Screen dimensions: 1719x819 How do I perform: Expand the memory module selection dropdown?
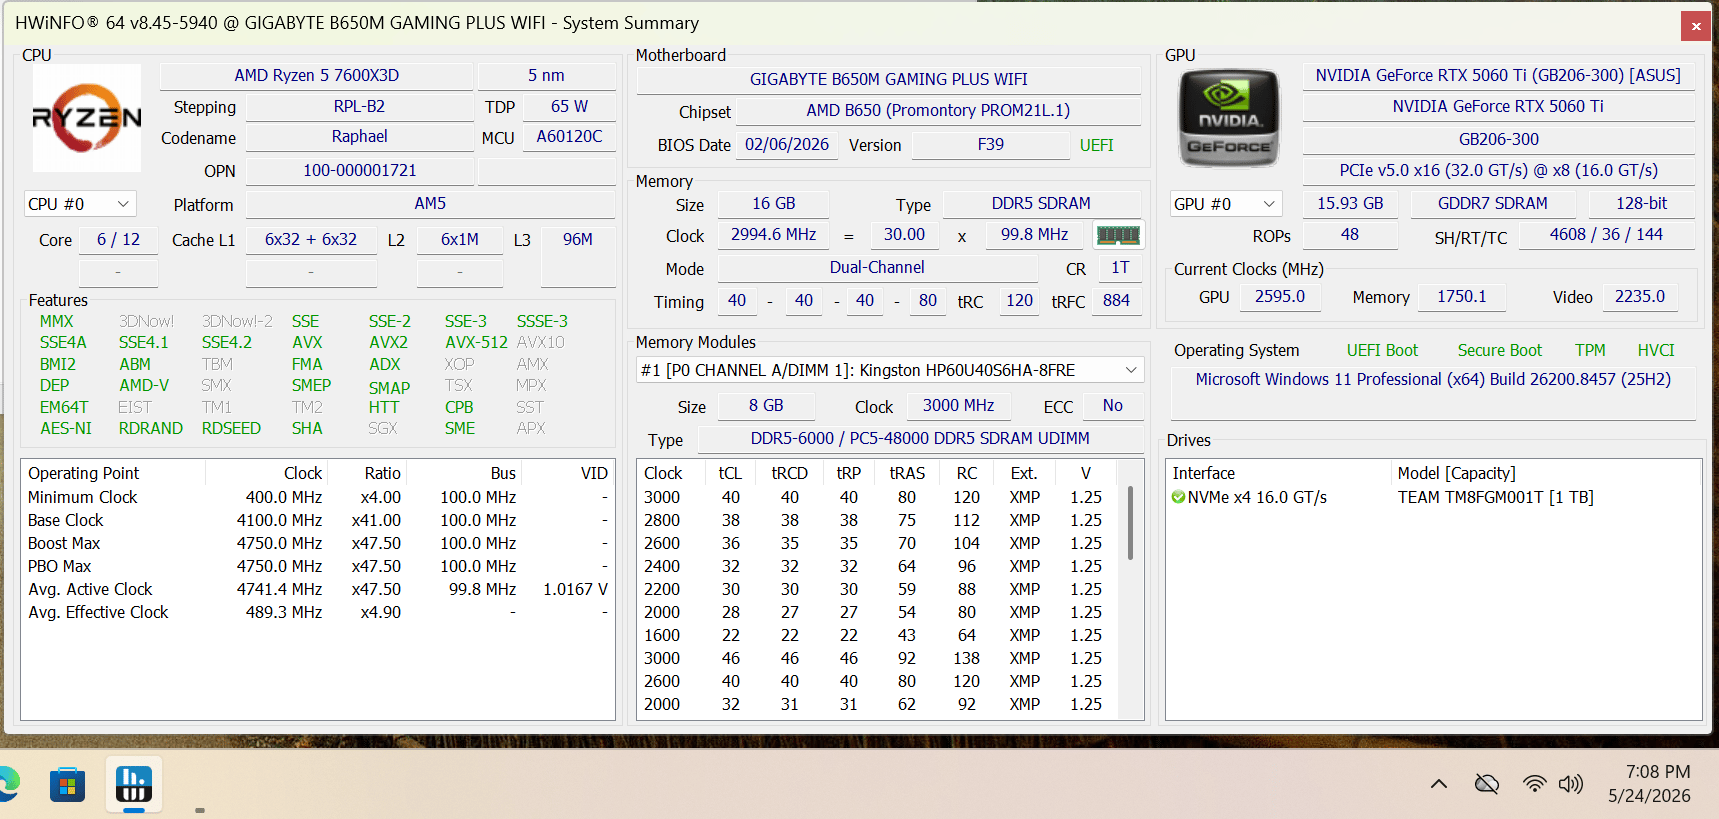(x=889, y=370)
